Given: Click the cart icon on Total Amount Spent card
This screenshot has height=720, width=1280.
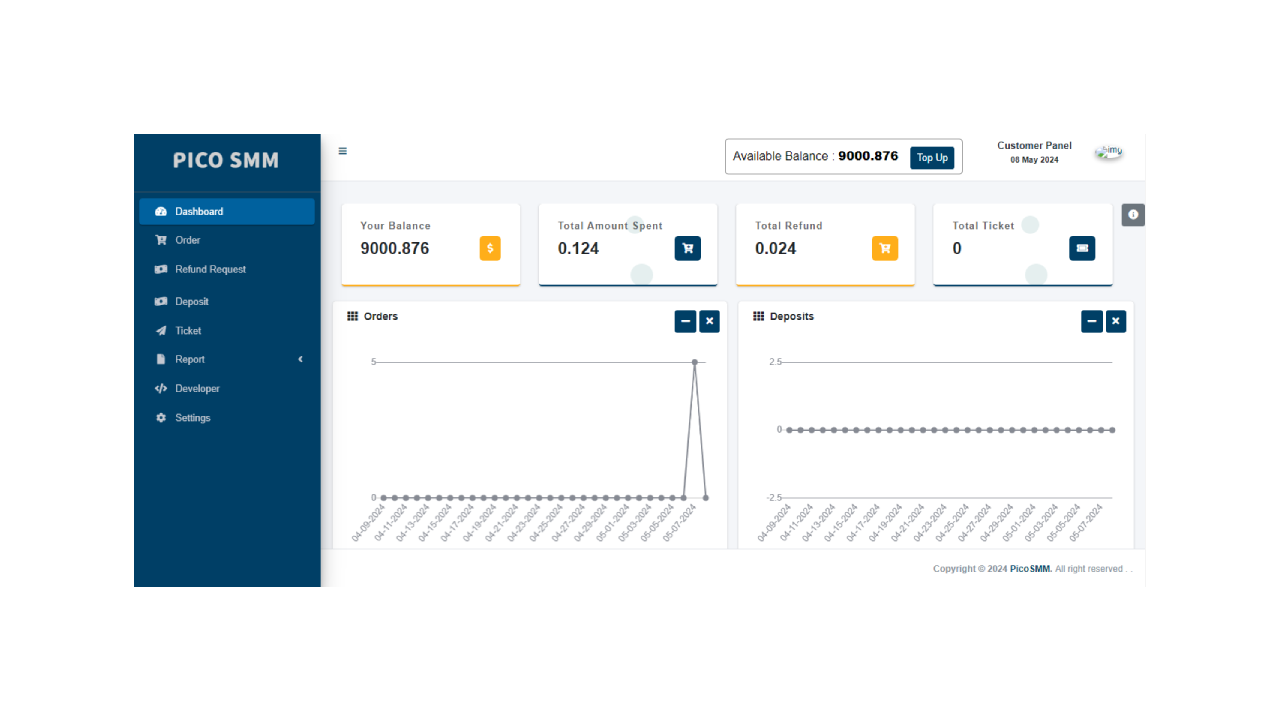Looking at the screenshot, I should 687,248.
